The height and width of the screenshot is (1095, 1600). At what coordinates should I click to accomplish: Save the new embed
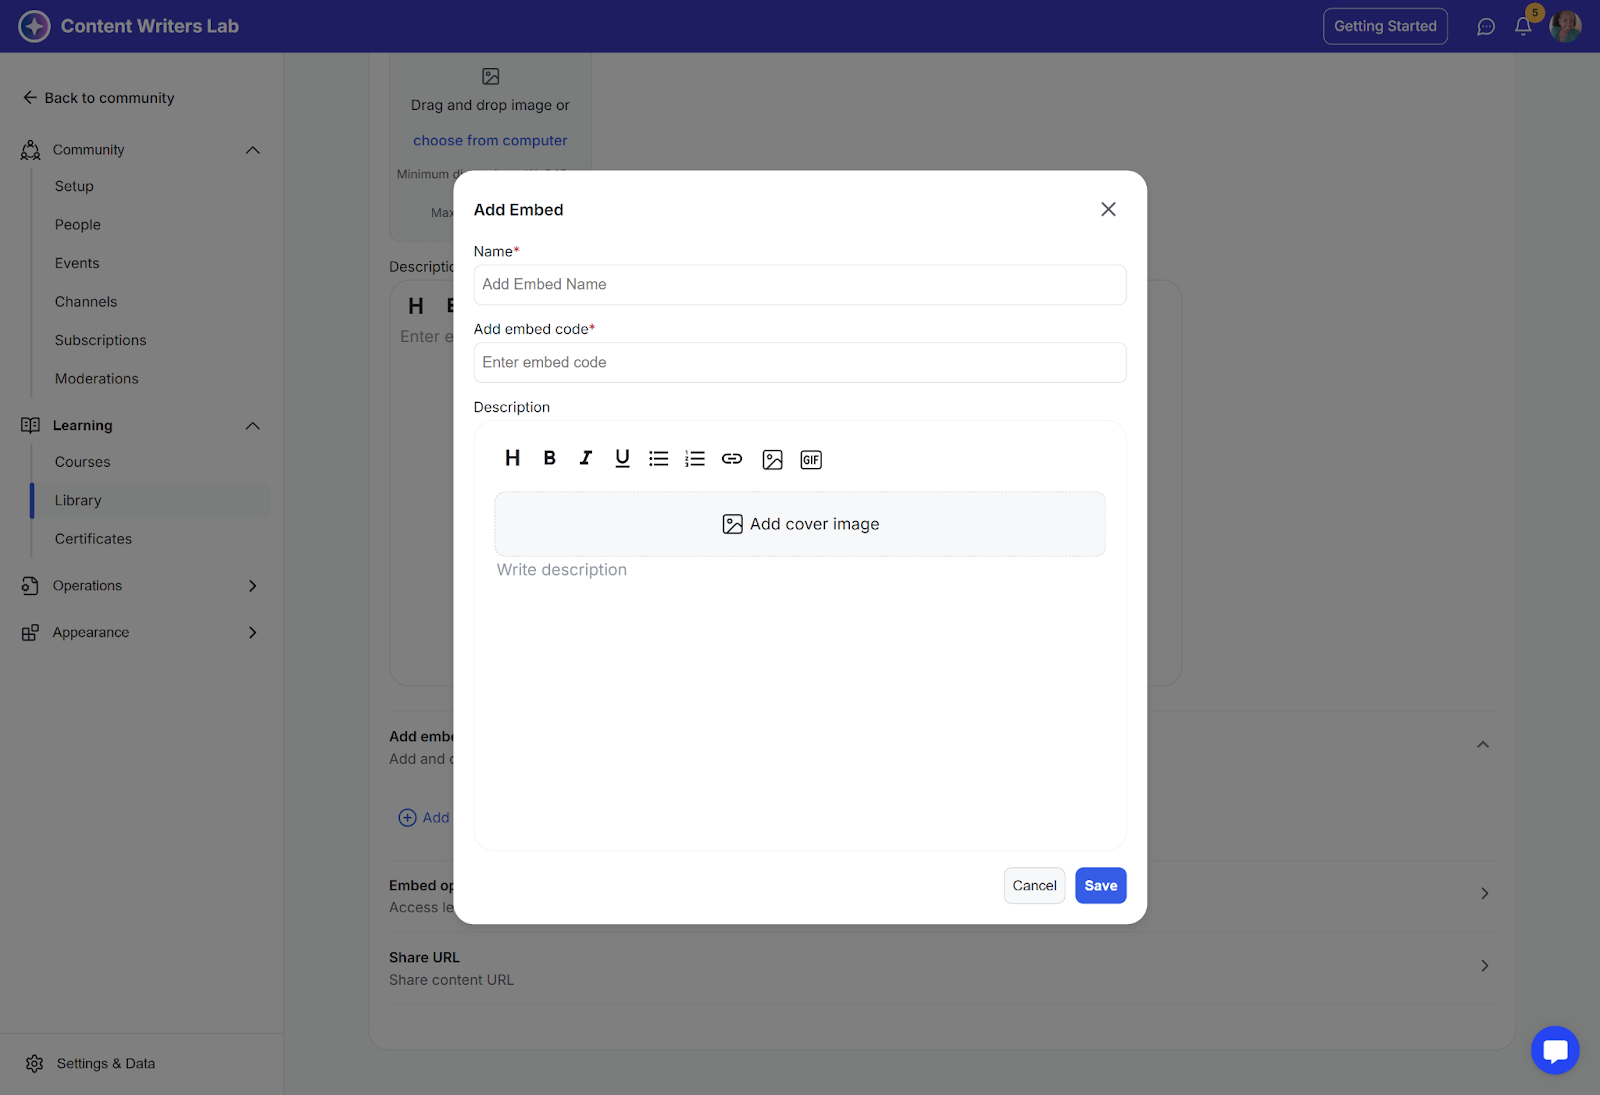click(1101, 886)
